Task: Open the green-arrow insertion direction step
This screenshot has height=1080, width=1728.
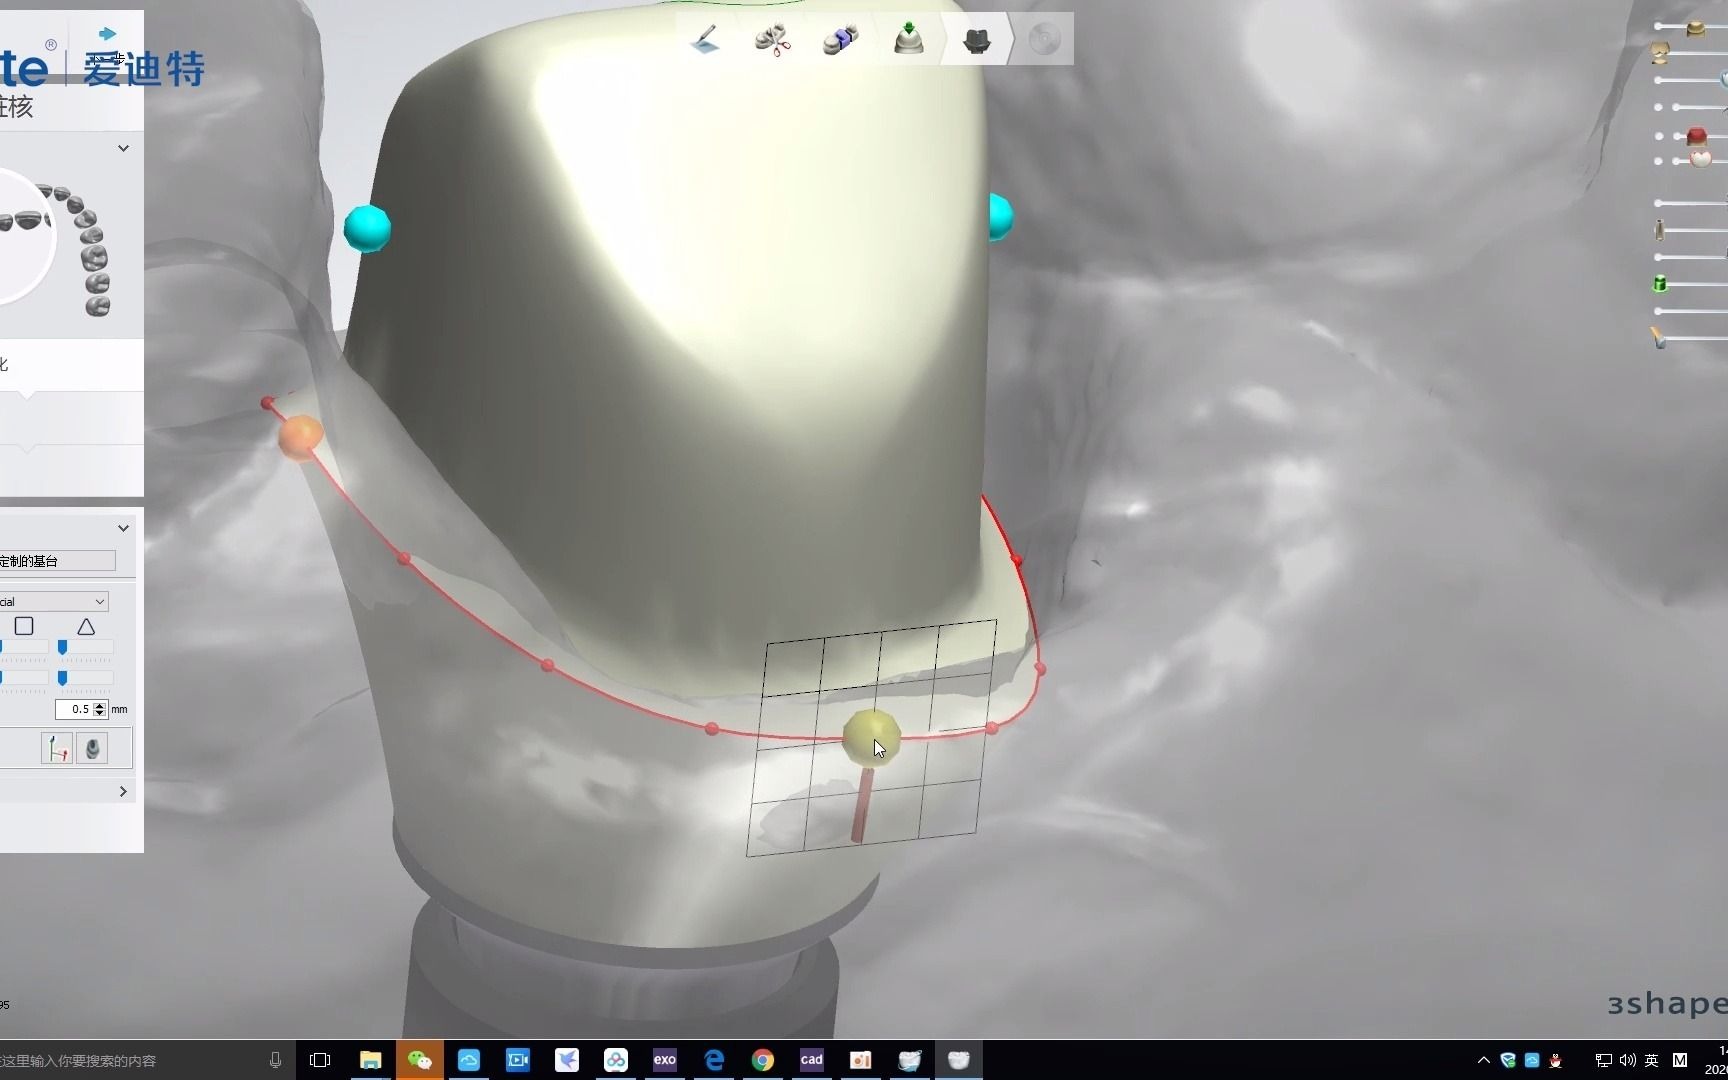Action: pyautogui.click(x=908, y=40)
